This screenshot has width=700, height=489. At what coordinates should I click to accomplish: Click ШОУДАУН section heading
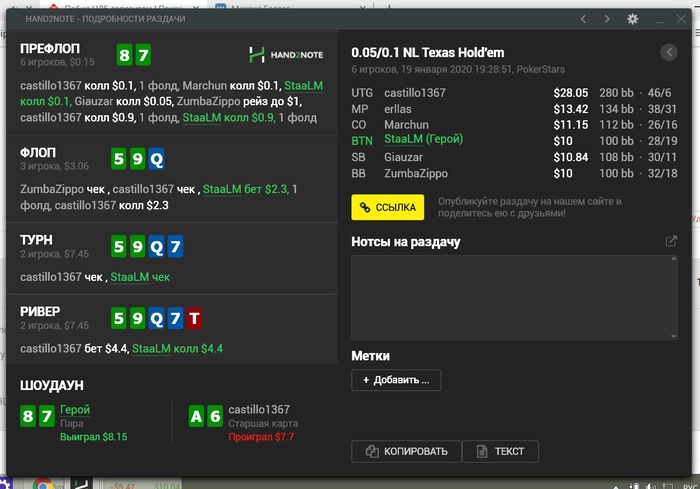point(52,385)
